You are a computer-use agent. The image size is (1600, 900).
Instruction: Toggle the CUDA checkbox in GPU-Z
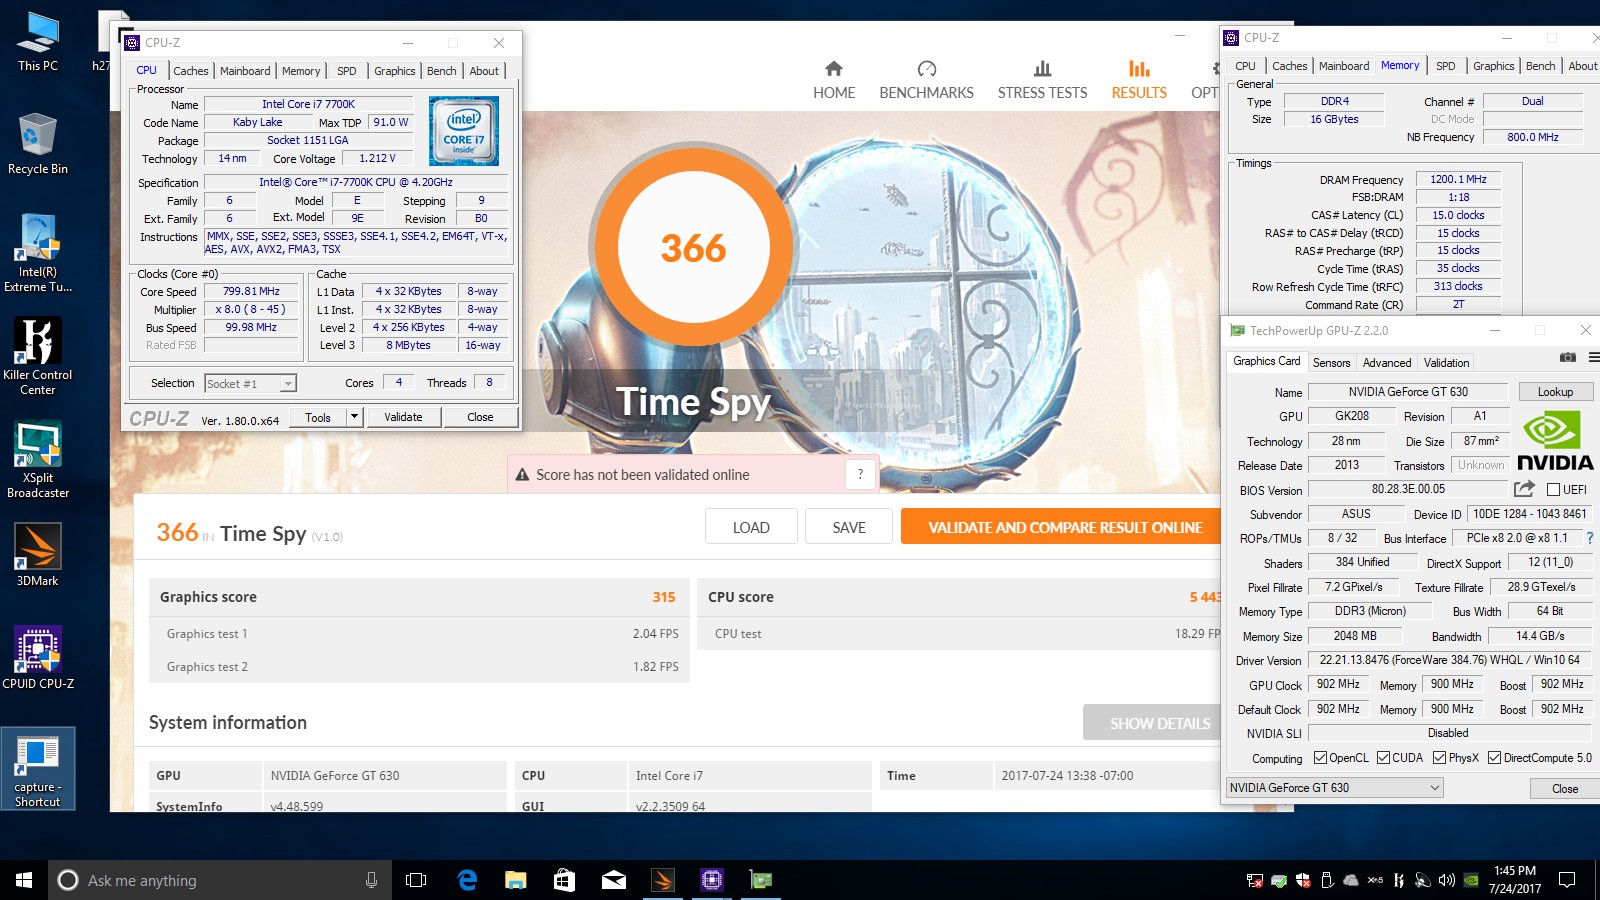pos(1384,757)
